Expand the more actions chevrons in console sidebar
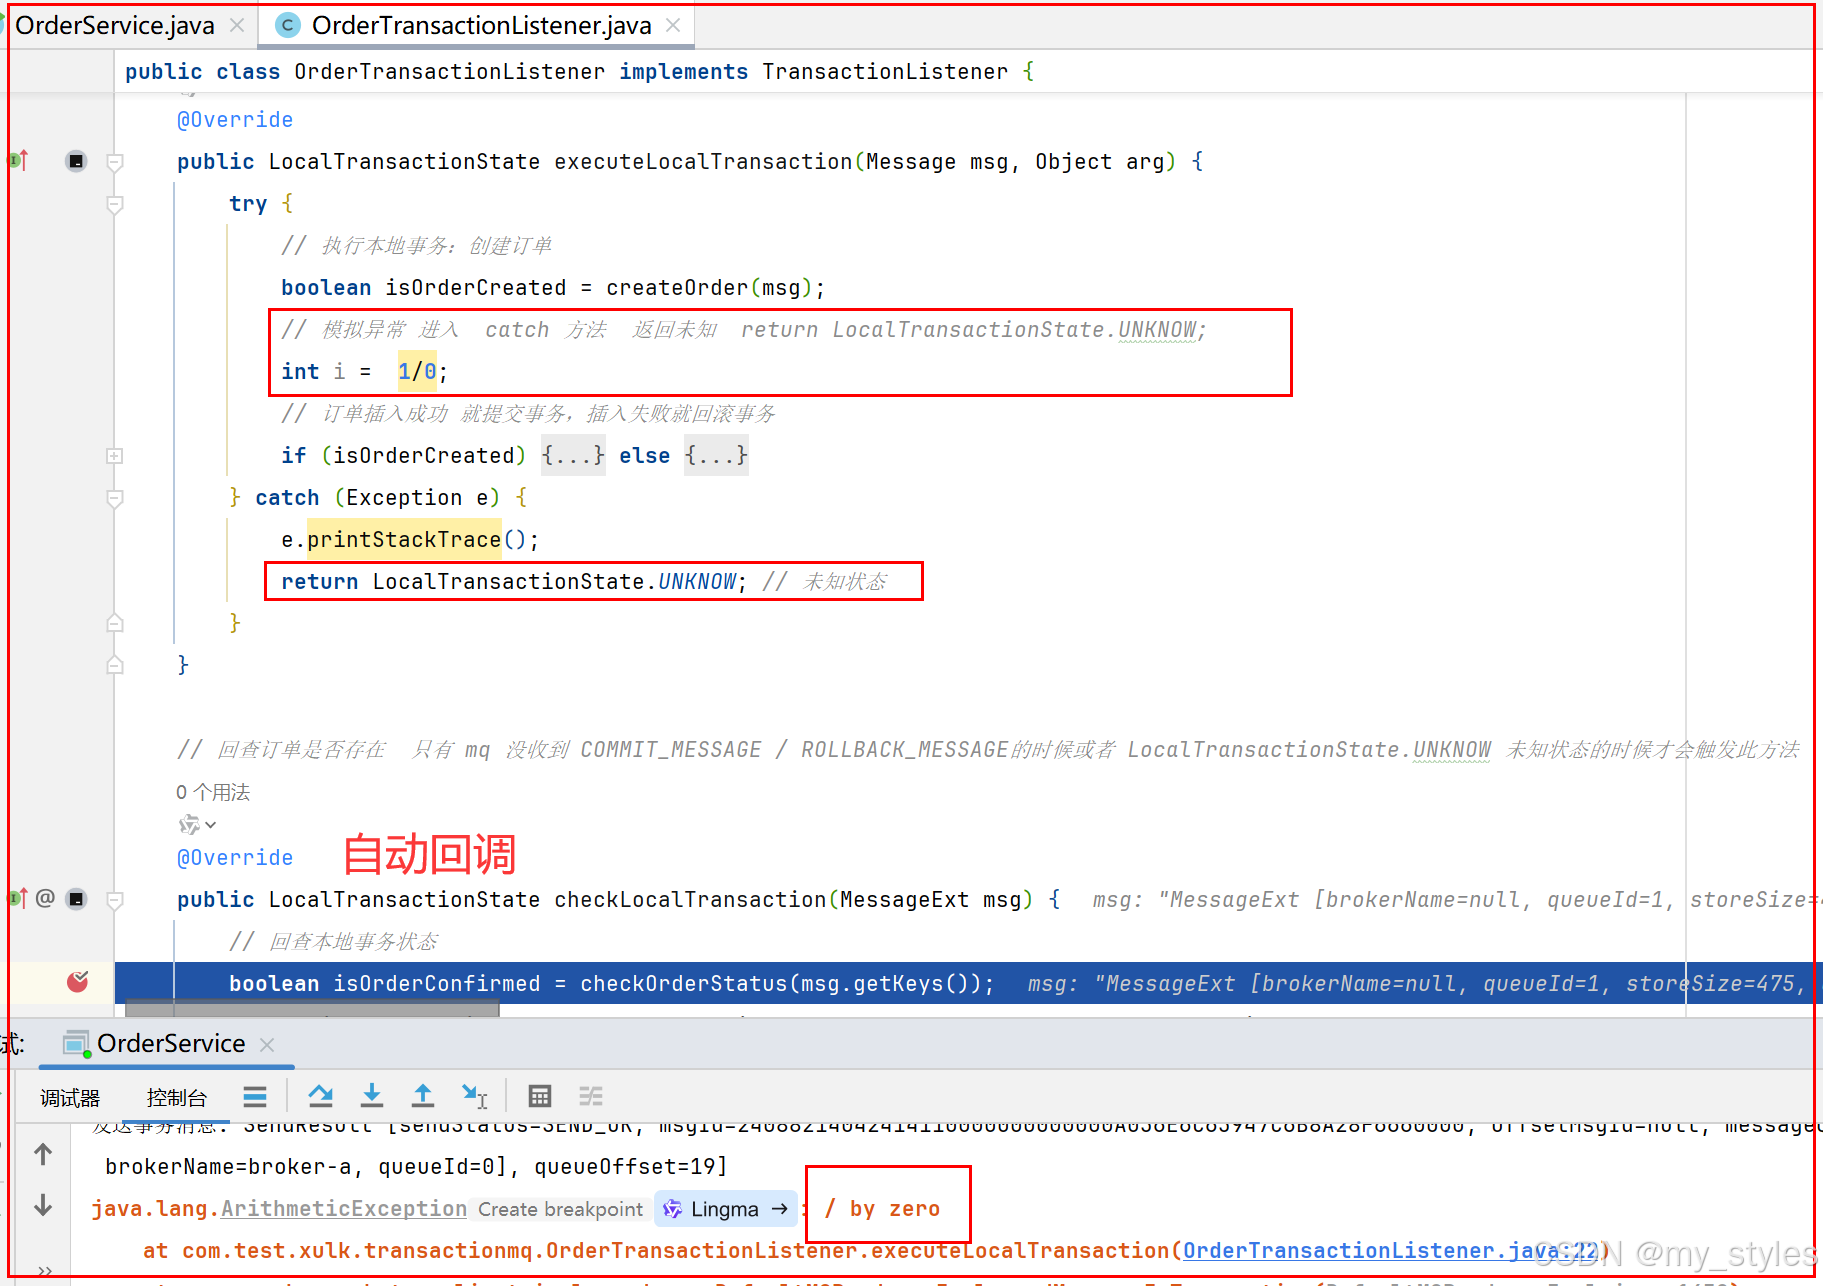The image size is (1823, 1286). click(x=45, y=1271)
